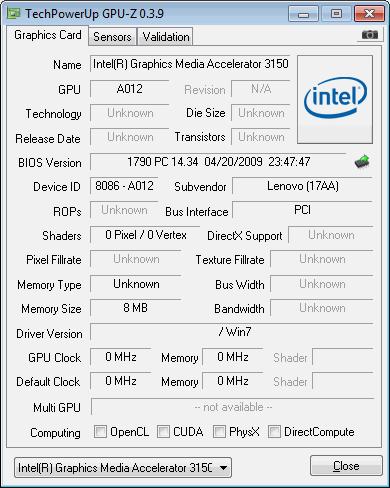This screenshot has height=488, width=390.
Task: Enable the OpenCL checkbox
Action: [x=100, y=431]
